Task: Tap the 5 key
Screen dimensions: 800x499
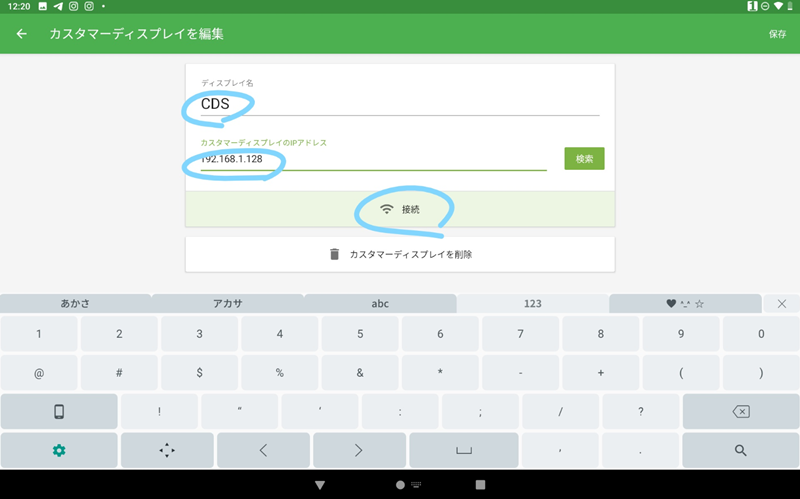Action: coord(360,334)
